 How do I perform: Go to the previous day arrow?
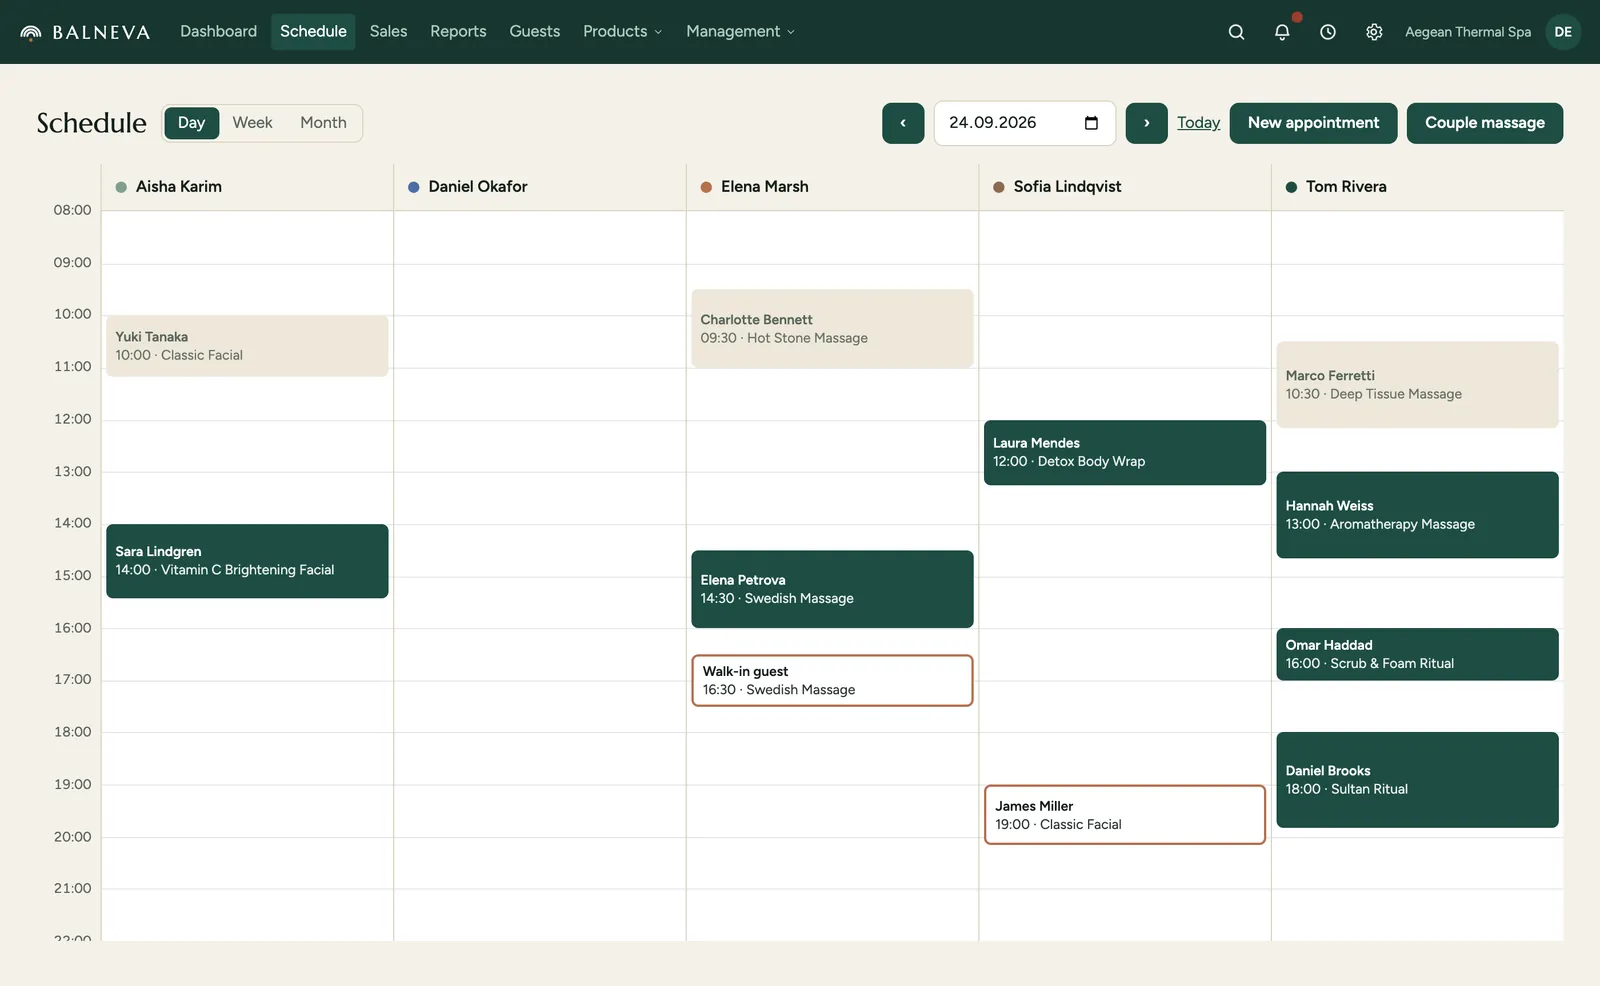click(903, 123)
